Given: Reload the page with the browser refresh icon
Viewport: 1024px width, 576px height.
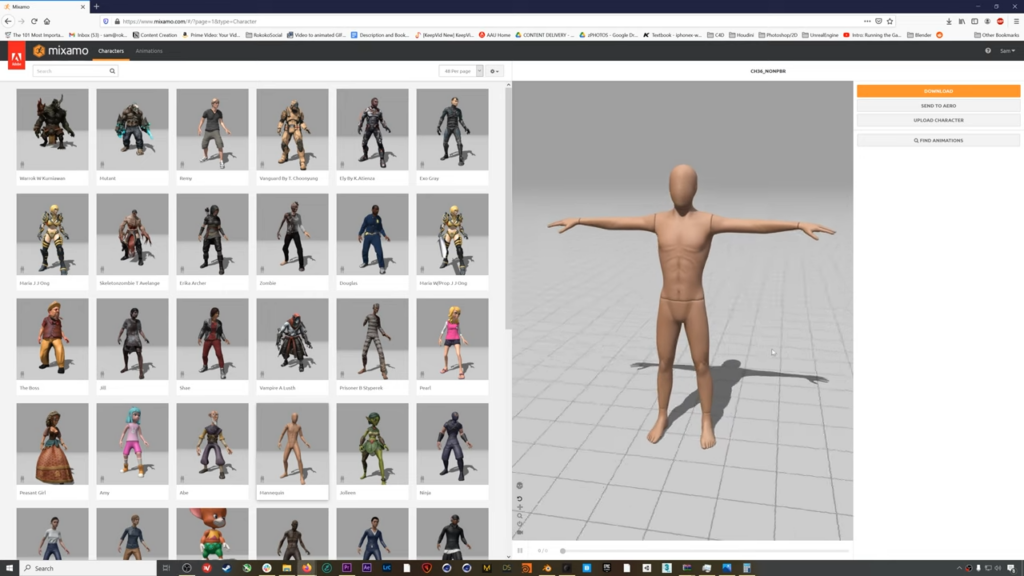Looking at the screenshot, I should 35,21.
